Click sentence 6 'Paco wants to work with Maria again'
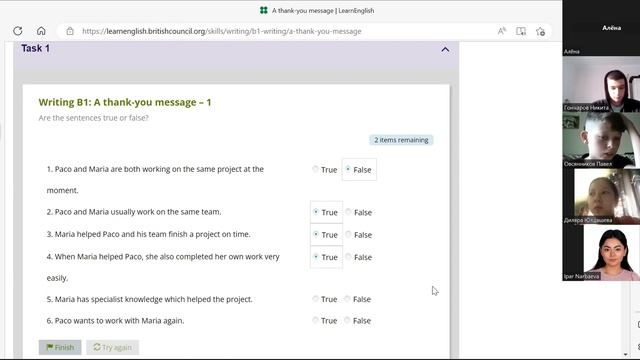 coord(116,321)
